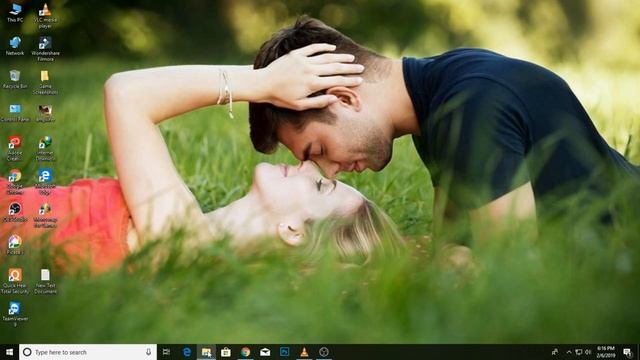Open the Action Center notifications

tap(627, 352)
